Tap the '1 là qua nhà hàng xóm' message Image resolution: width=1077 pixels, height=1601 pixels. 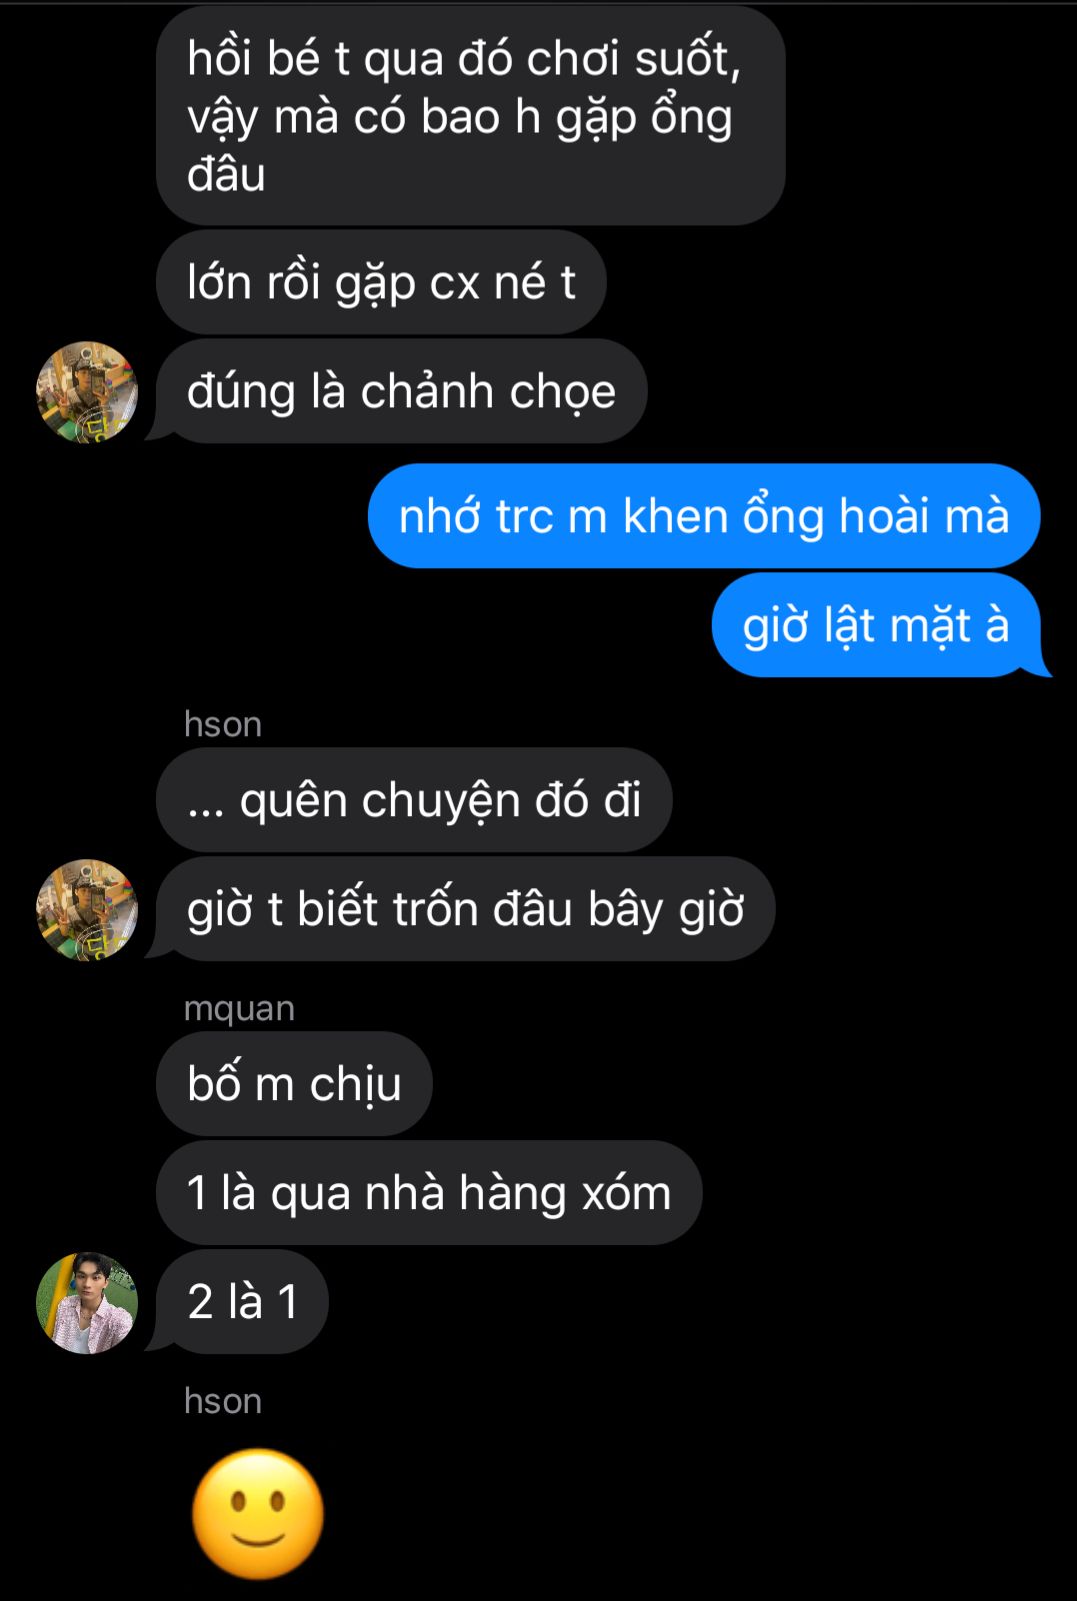(x=429, y=1193)
